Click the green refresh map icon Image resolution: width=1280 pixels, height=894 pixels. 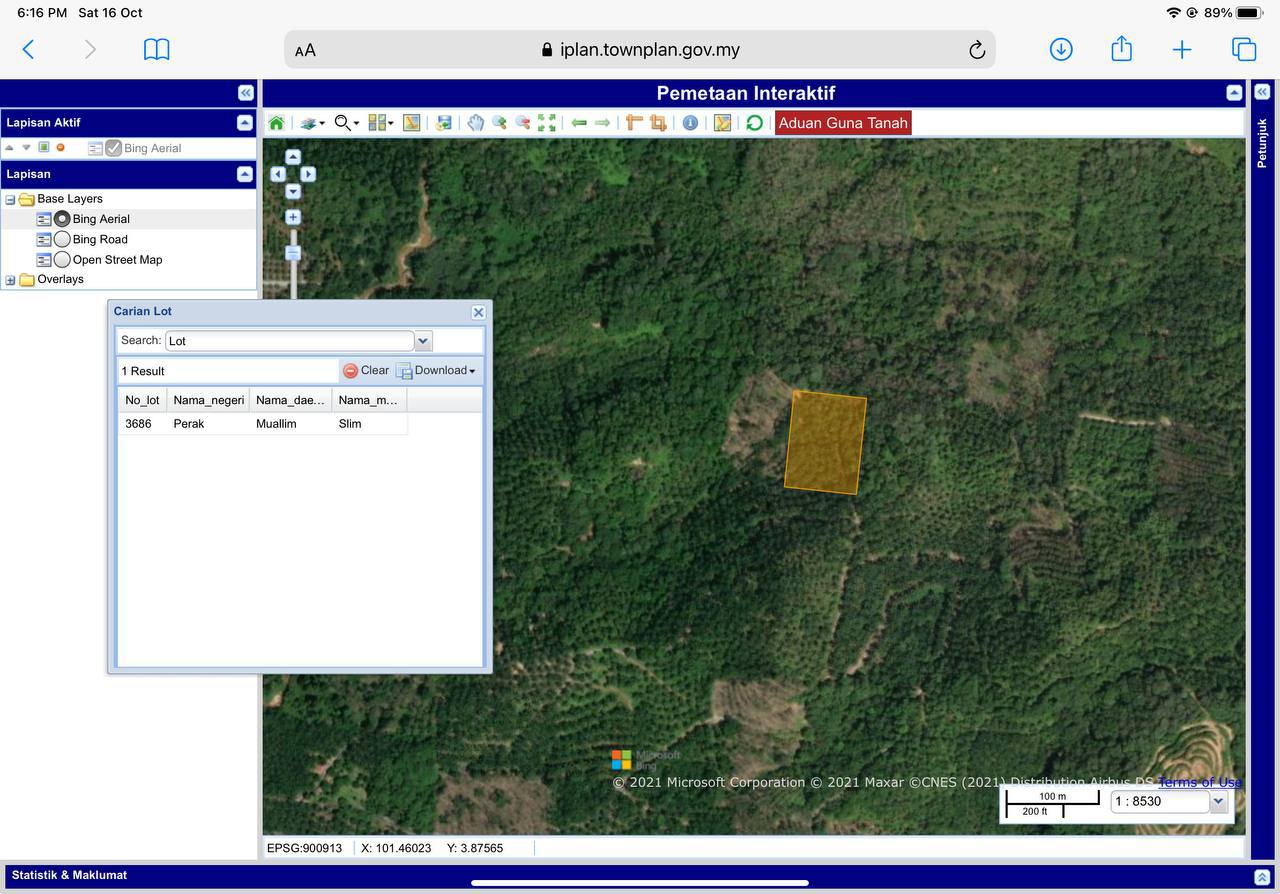(754, 123)
